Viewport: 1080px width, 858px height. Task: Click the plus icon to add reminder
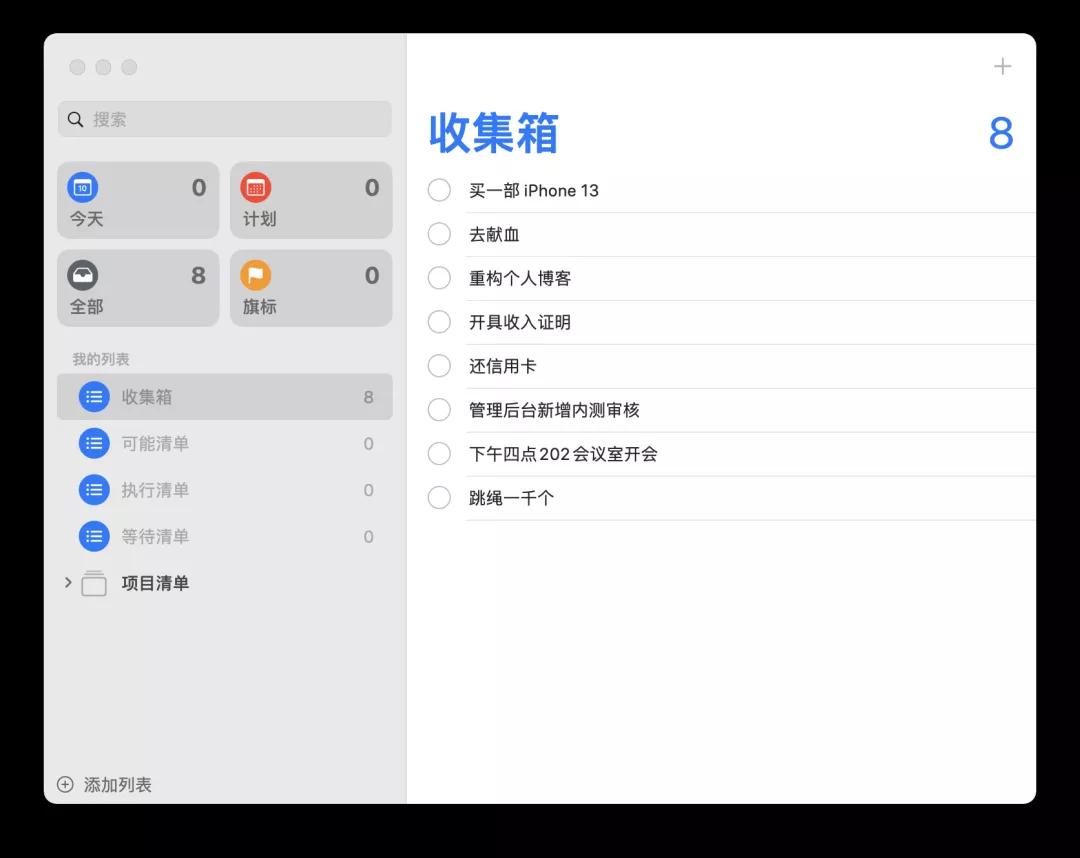(1002, 66)
